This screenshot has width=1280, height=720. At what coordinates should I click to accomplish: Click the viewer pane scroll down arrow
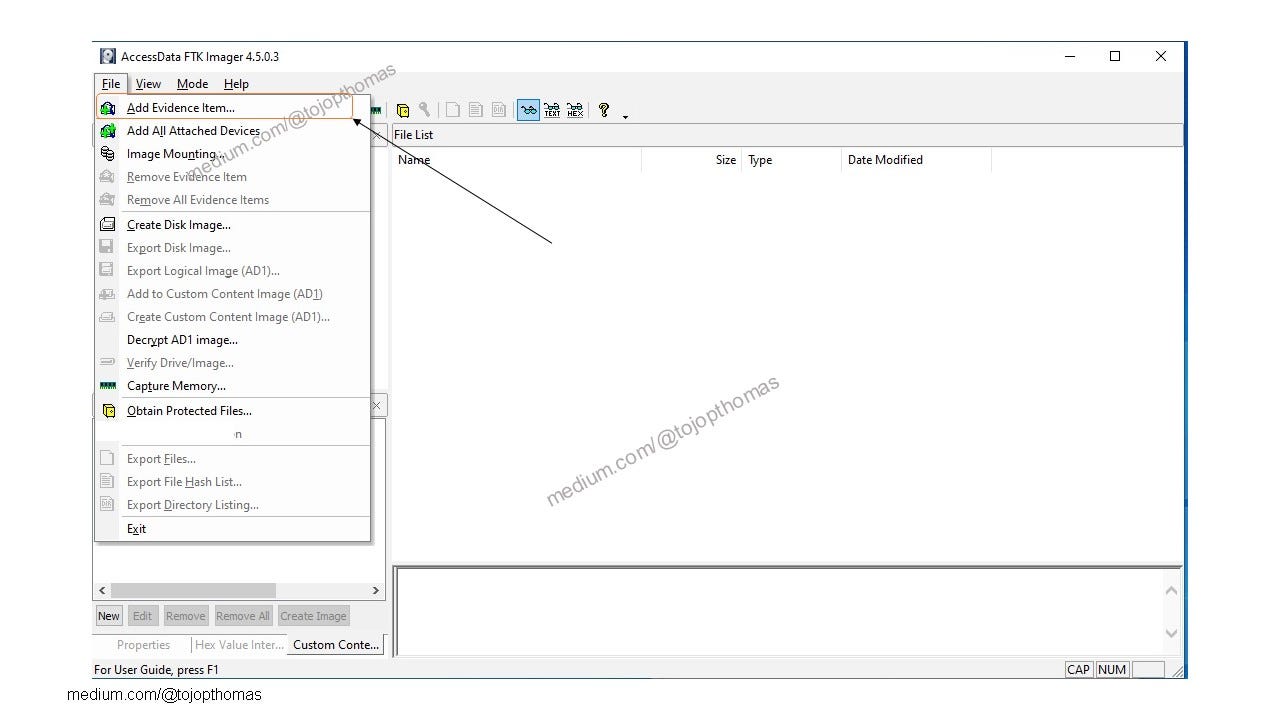click(x=1171, y=633)
